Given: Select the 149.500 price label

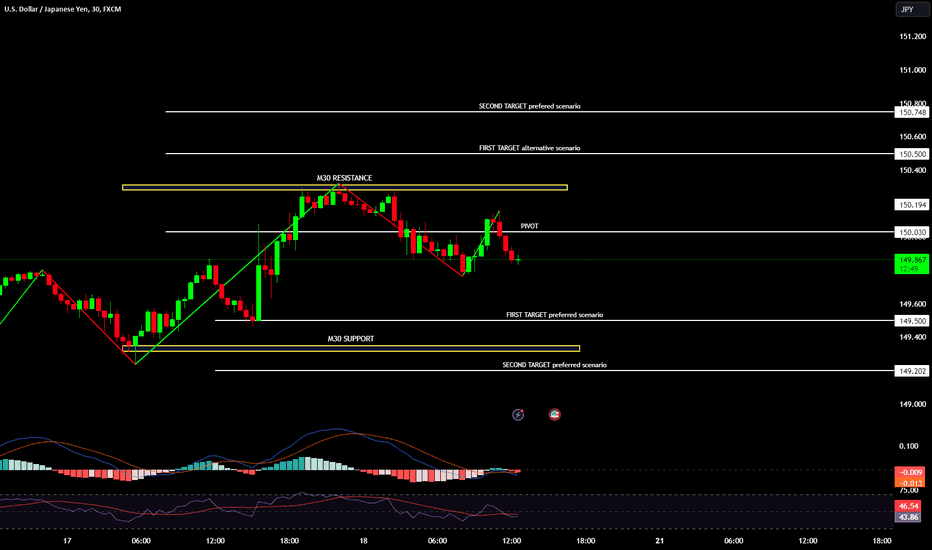Looking at the screenshot, I should pos(912,320).
